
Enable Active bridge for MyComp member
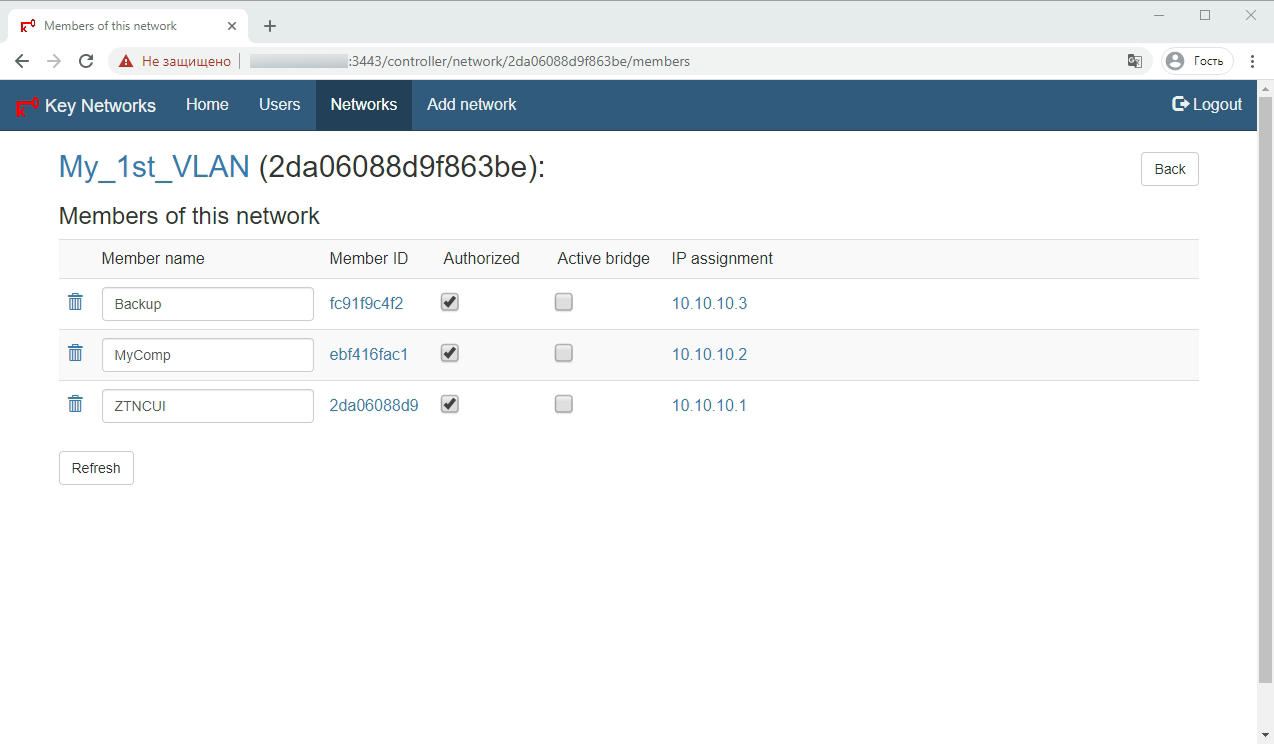[564, 353]
